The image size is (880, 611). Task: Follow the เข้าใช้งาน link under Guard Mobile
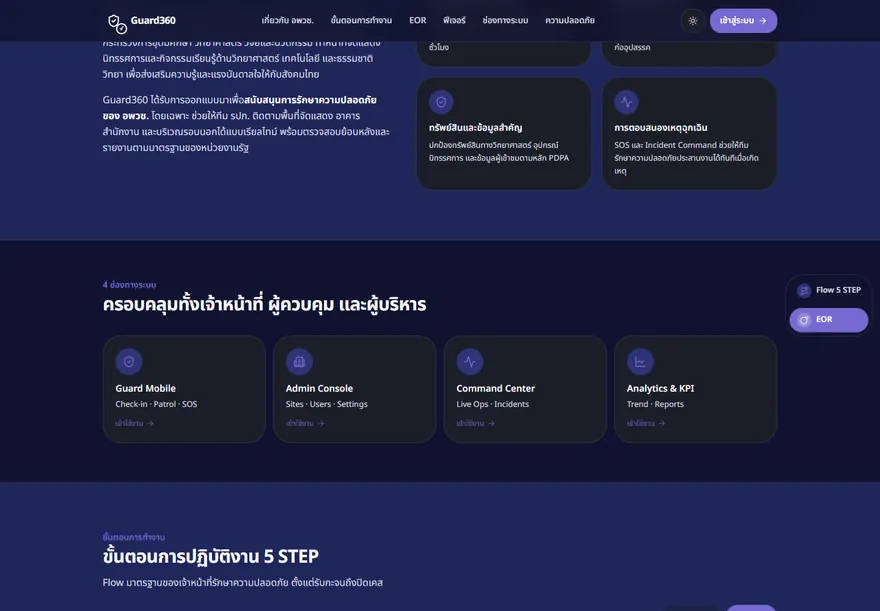click(135, 424)
